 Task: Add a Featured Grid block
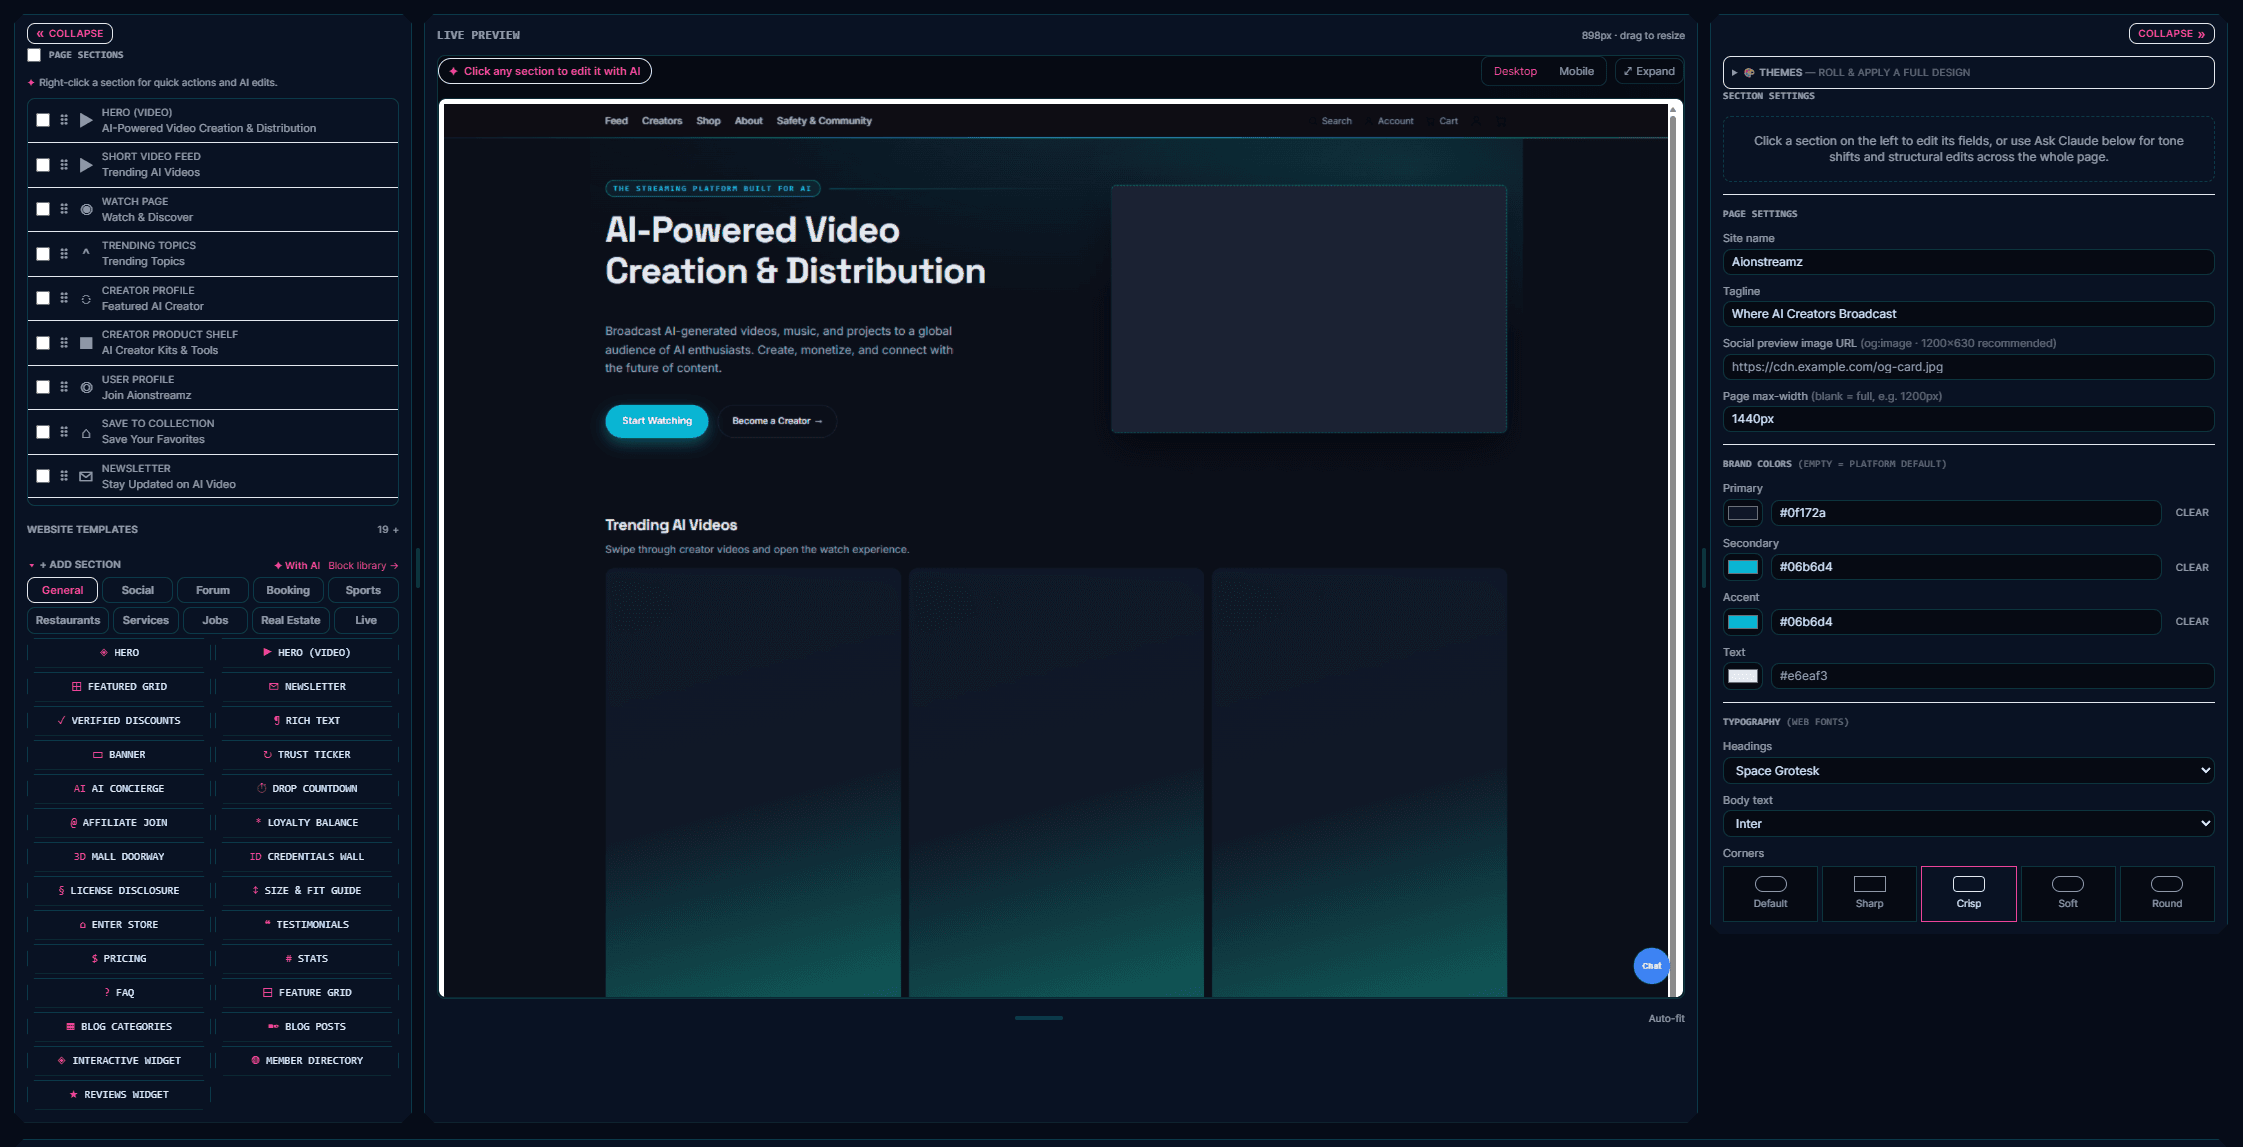pos(119,687)
